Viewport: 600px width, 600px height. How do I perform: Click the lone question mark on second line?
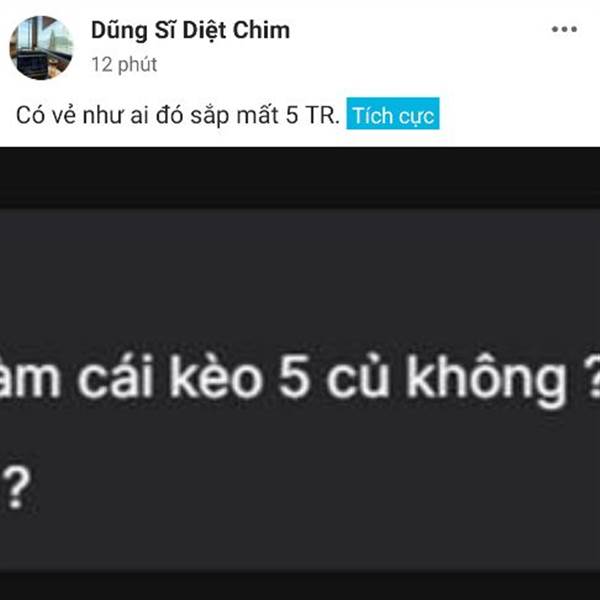16,489
